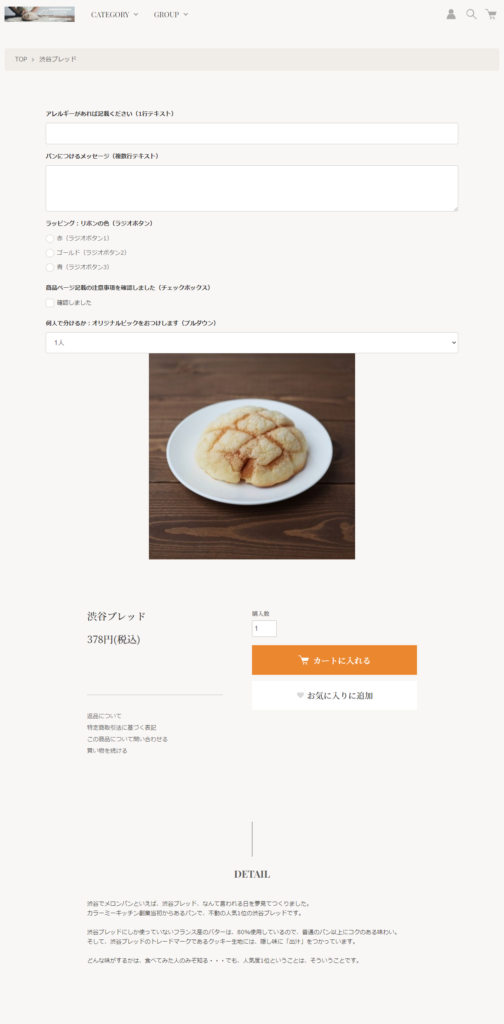Open the user account icon
Screen dimensions: 504x1024
click(x=451, y=14)
